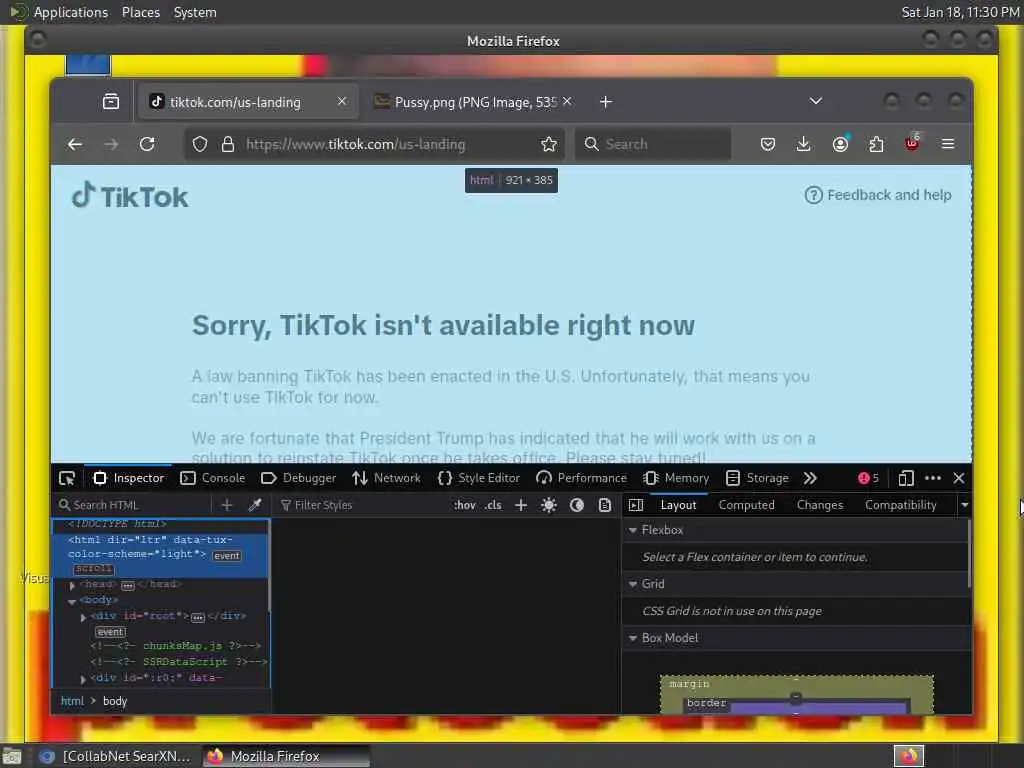Reload the TikTok page

(147, 144)
